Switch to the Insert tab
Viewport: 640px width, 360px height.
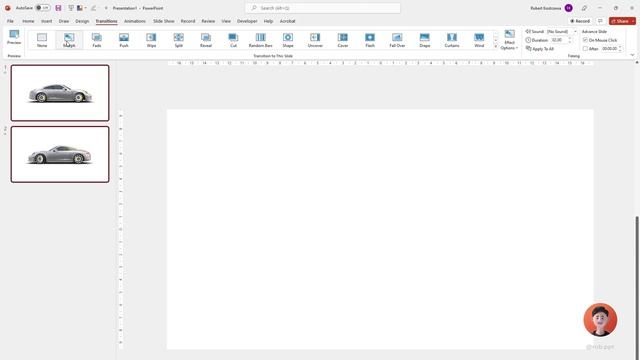47,21
